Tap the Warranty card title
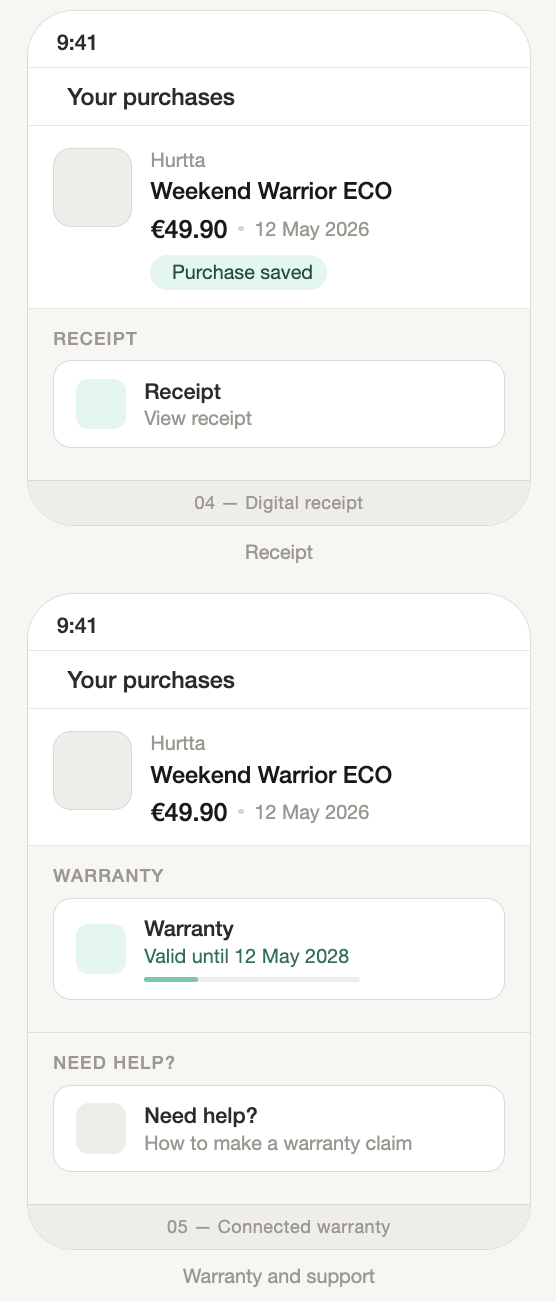The height and width of the screenshot is (1302, 556). click(x=189, y=929)
